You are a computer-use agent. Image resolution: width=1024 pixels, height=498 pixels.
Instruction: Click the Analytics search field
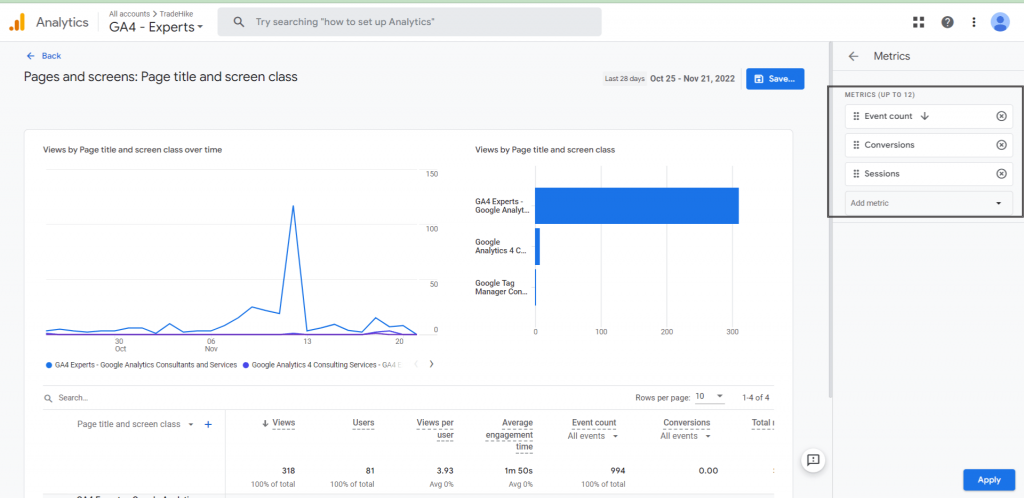click(409, 22)
